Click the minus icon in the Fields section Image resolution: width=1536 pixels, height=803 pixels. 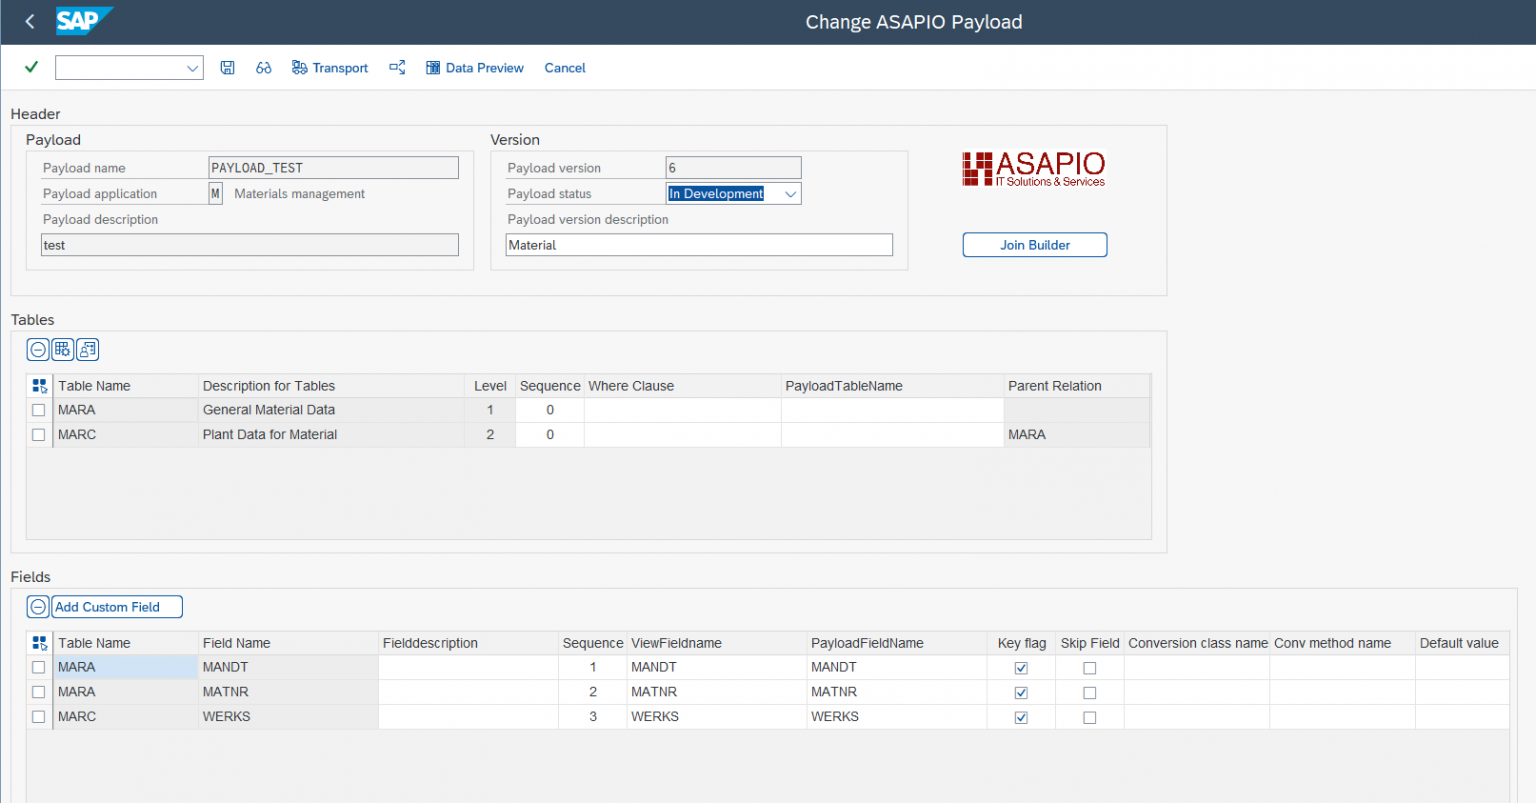37,606
